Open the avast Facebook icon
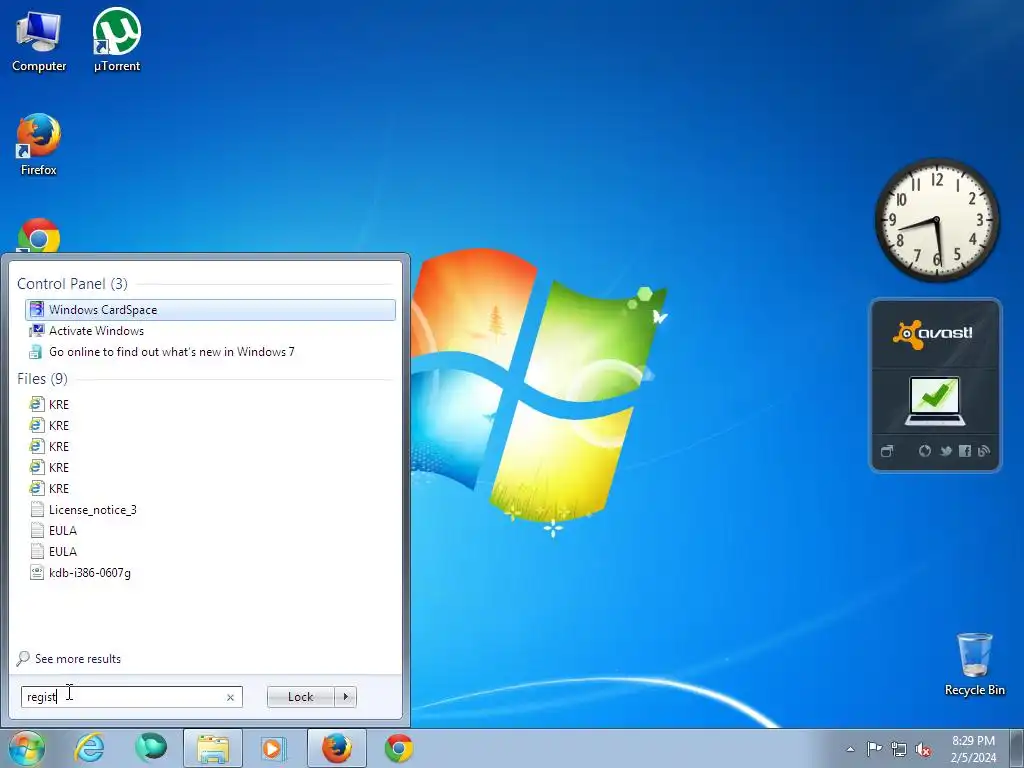Viewport: 1024px width, 768px height. coord(965,451)
